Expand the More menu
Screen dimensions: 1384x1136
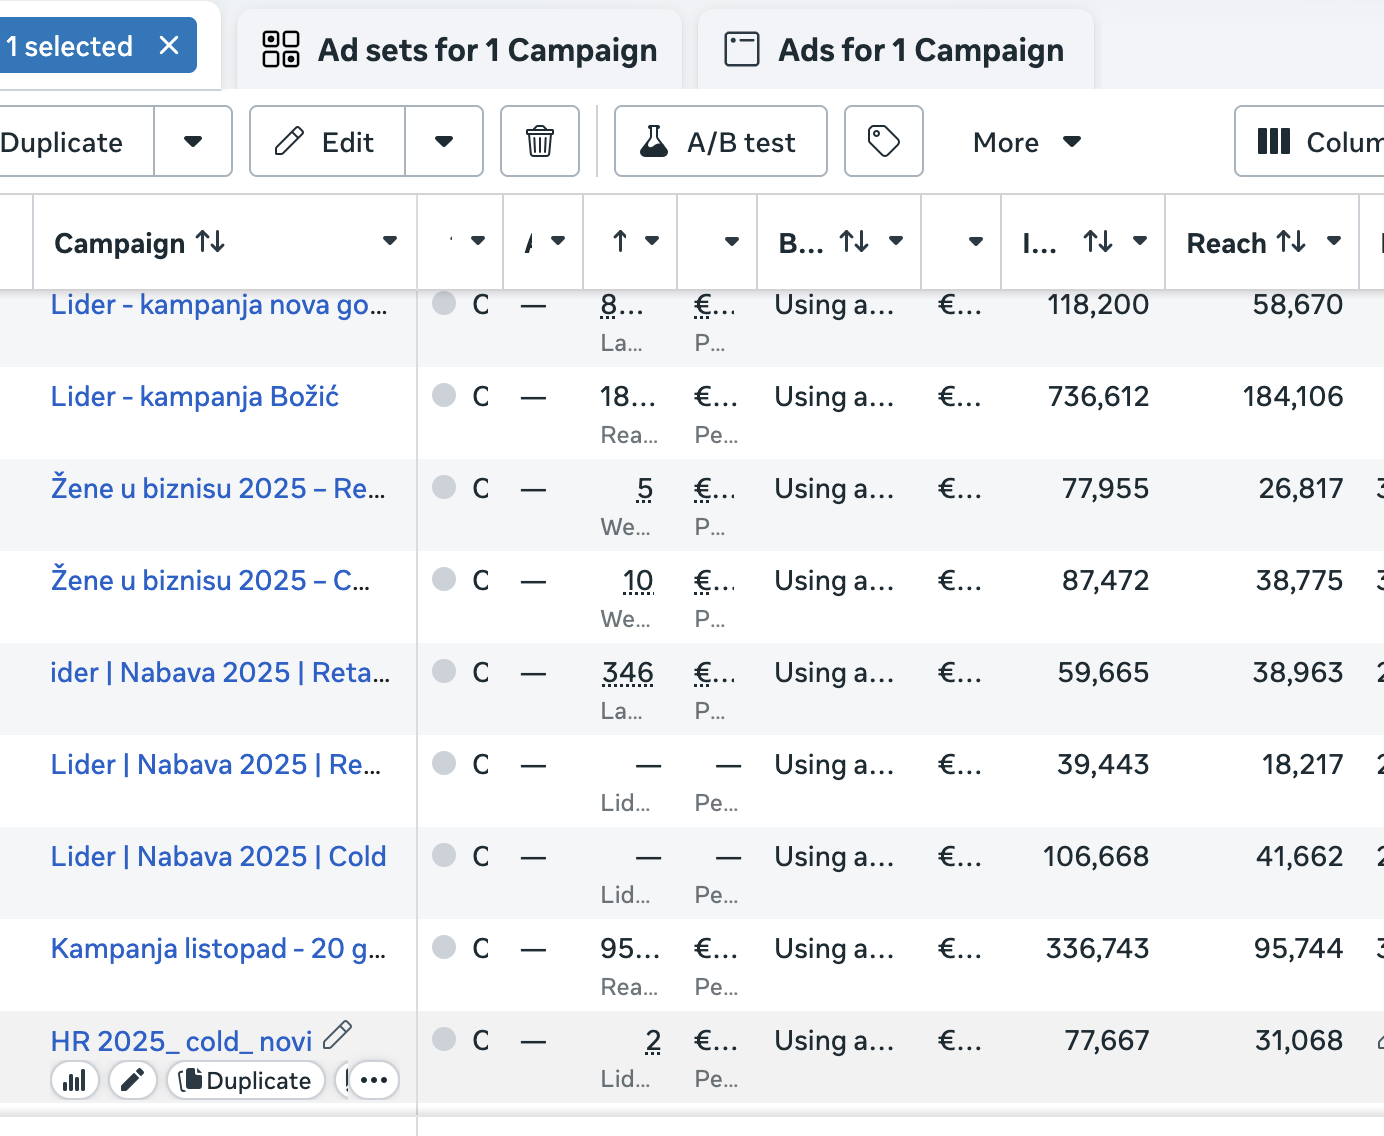1027,142
